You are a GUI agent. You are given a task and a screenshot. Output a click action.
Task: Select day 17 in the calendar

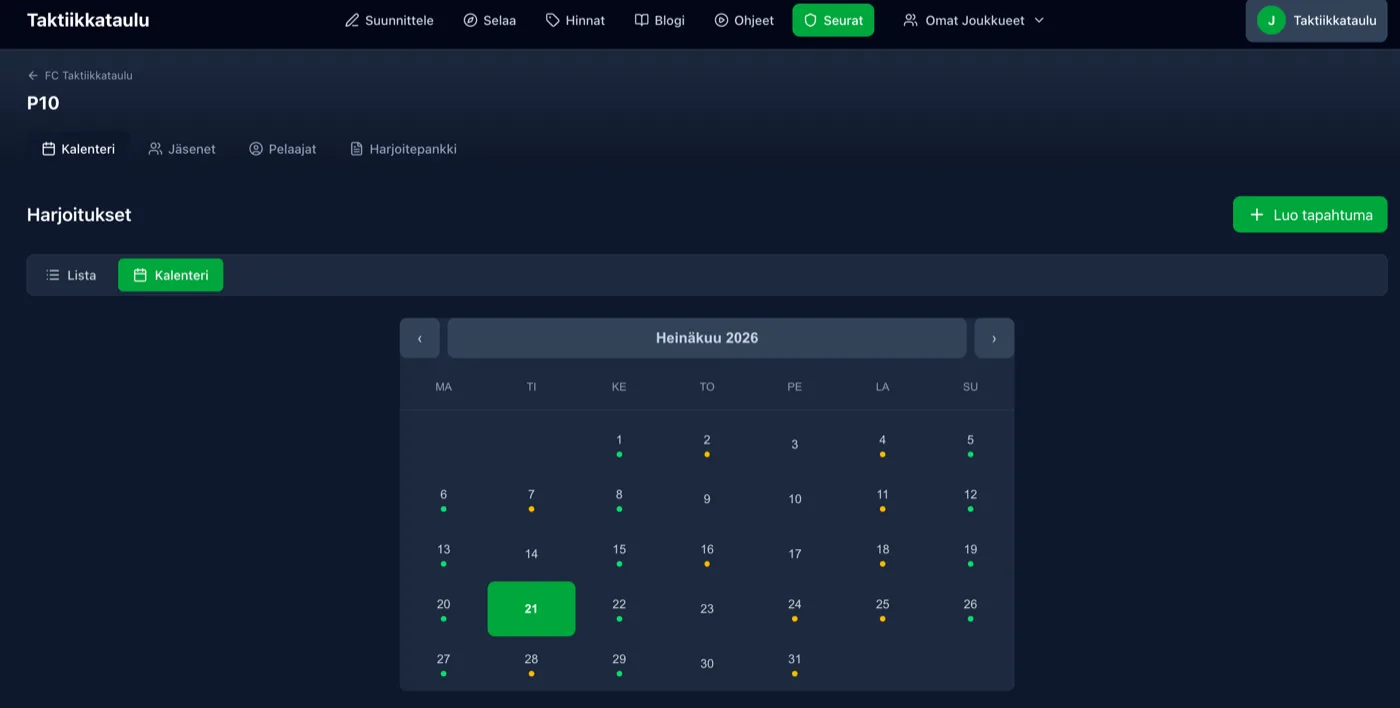[x=795, y=554]
